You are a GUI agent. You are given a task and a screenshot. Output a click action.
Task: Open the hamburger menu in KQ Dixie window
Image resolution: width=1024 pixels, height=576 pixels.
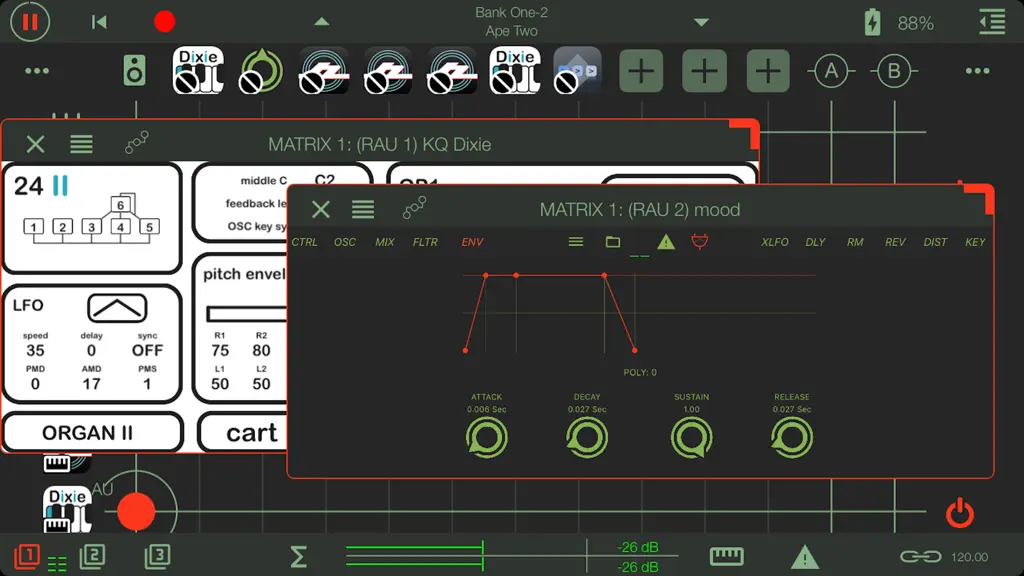(x=81, y=144)
